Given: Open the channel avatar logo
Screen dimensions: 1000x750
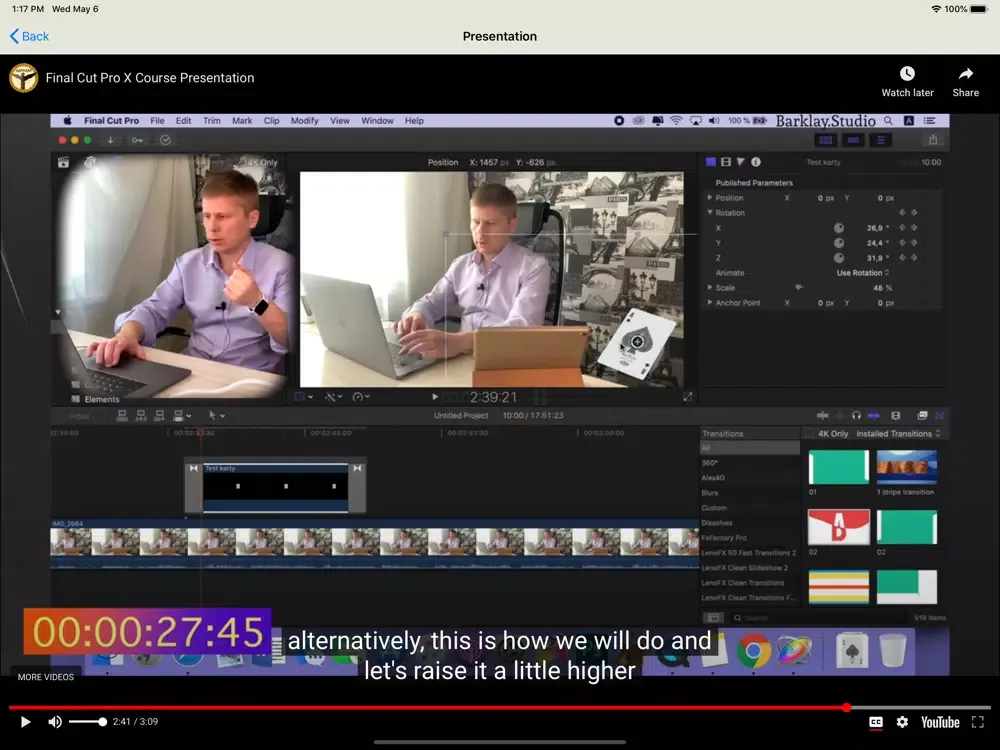Looking at the screenshot, I should 24,78.
